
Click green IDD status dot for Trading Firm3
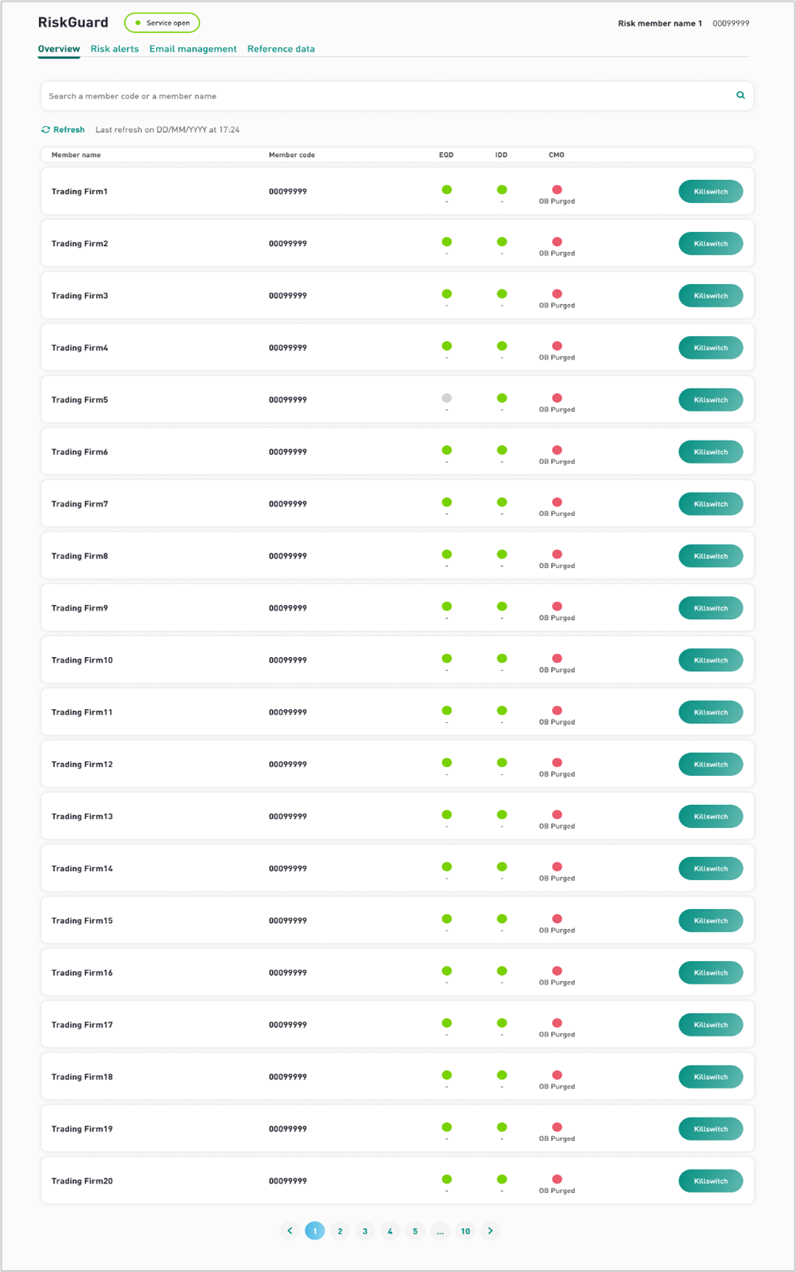click(x=502, y=294)
